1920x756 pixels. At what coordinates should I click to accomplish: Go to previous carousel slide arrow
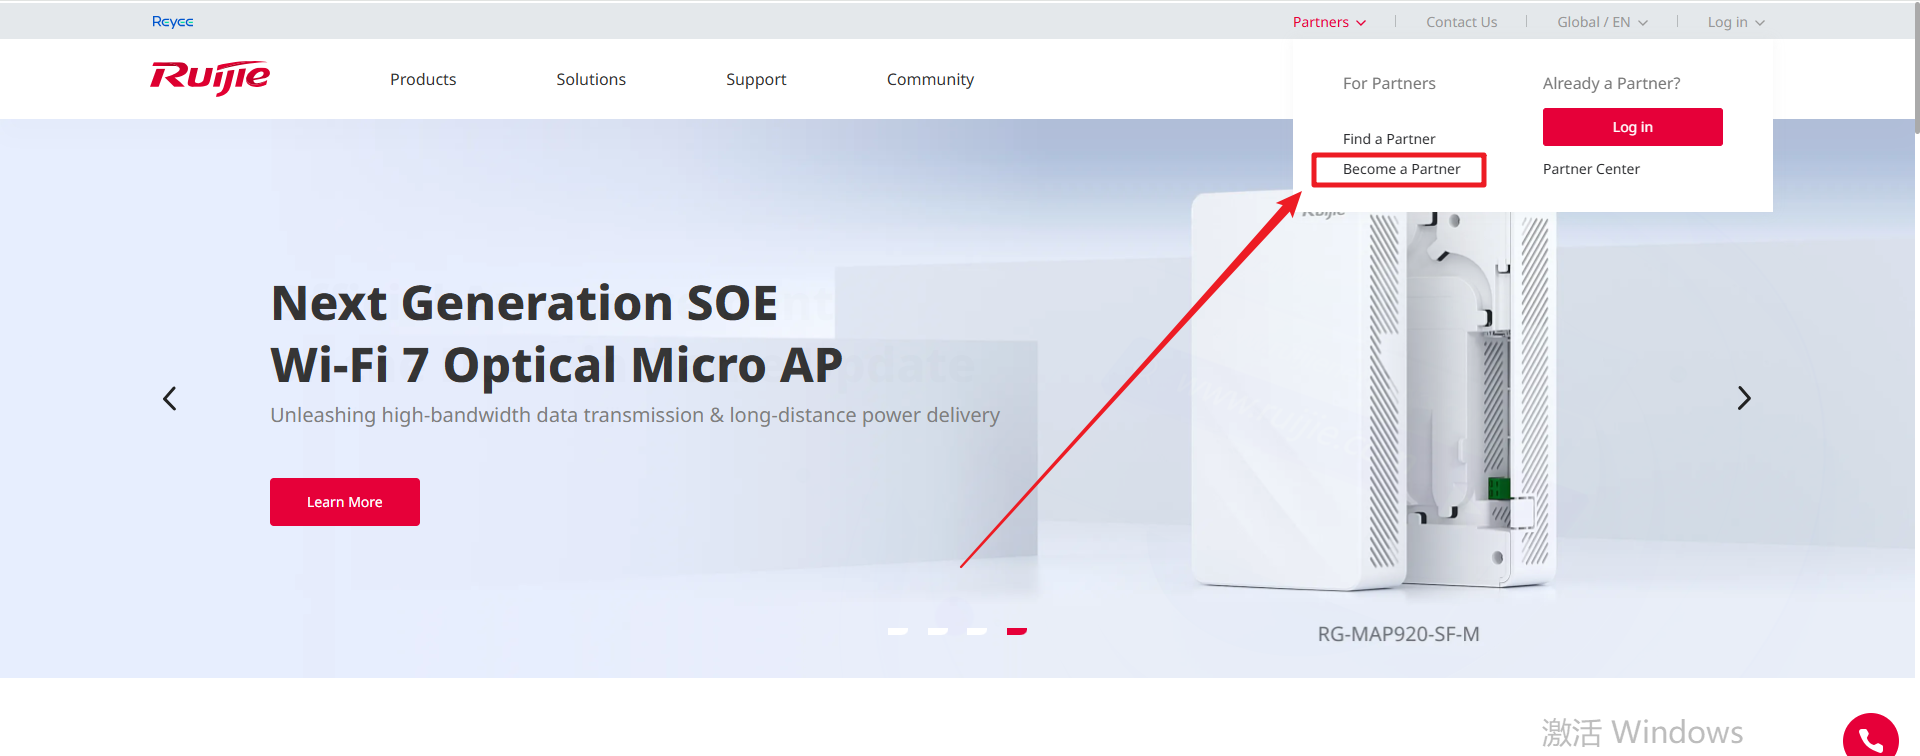[170, 399]
